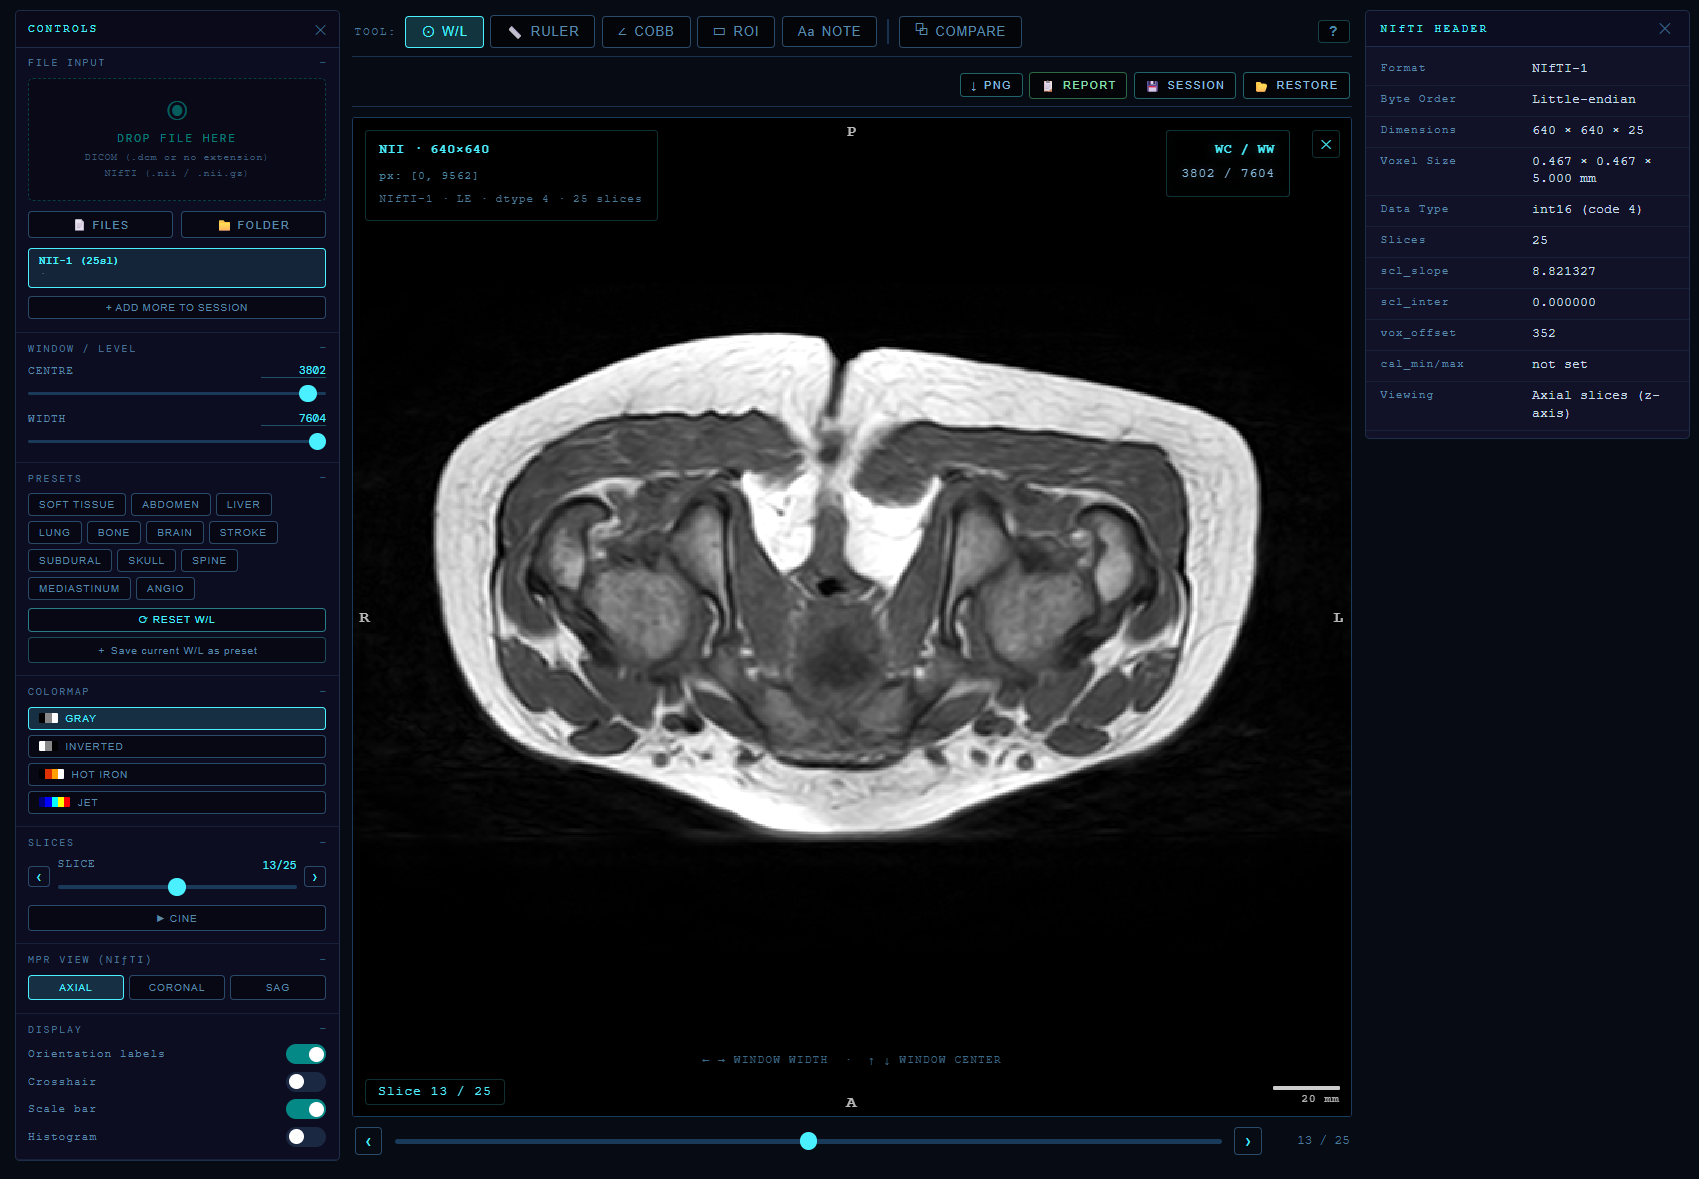
Task: Adjust the Slice slider in Controls
Action: (x=177, y=887)
